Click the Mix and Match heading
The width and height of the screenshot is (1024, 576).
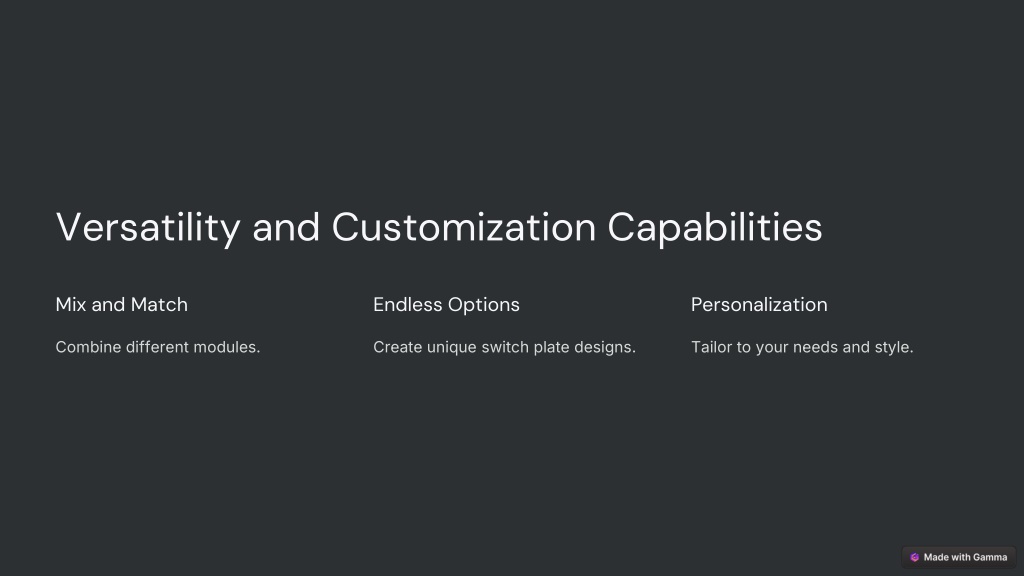(x=121, y=304)
